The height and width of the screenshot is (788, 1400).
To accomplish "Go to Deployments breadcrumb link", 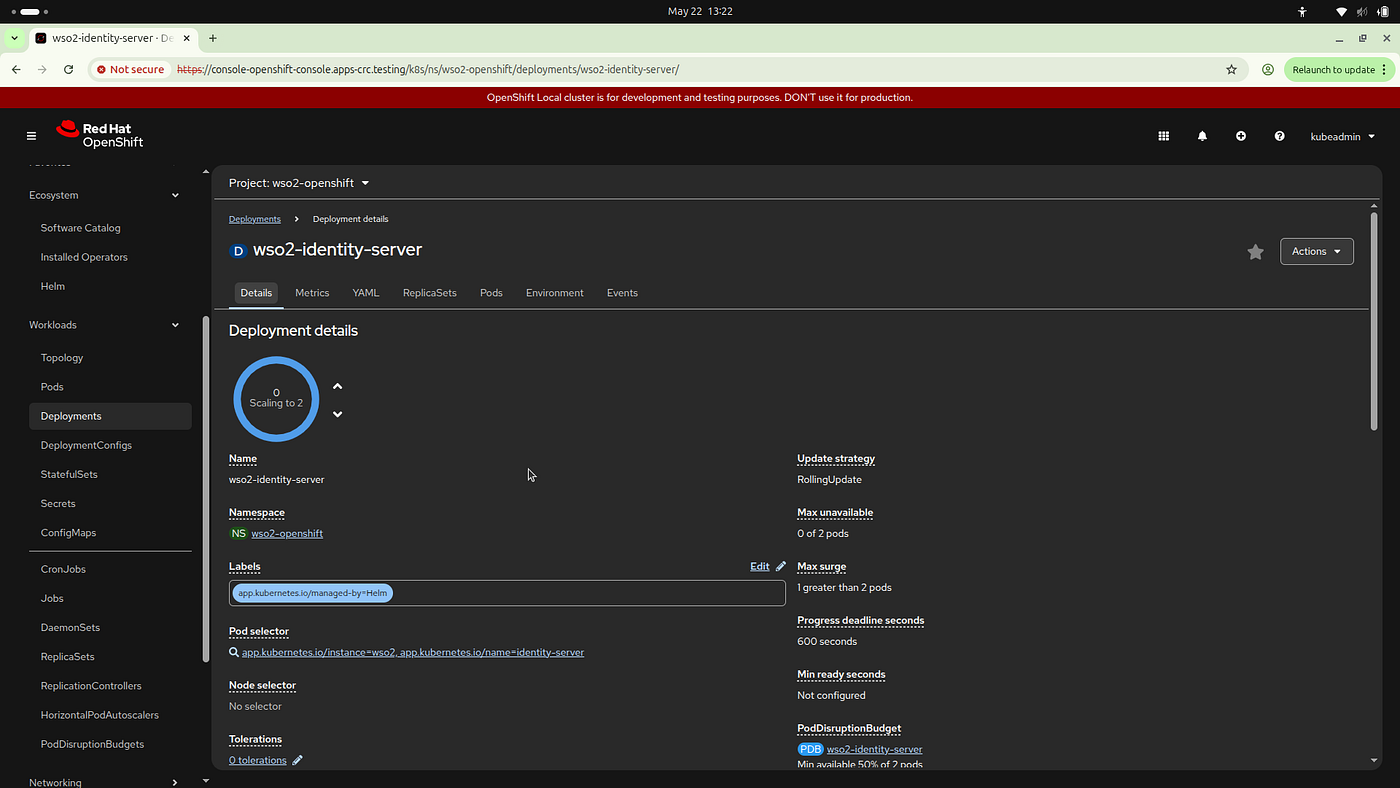I will click(x=255, y=219).
